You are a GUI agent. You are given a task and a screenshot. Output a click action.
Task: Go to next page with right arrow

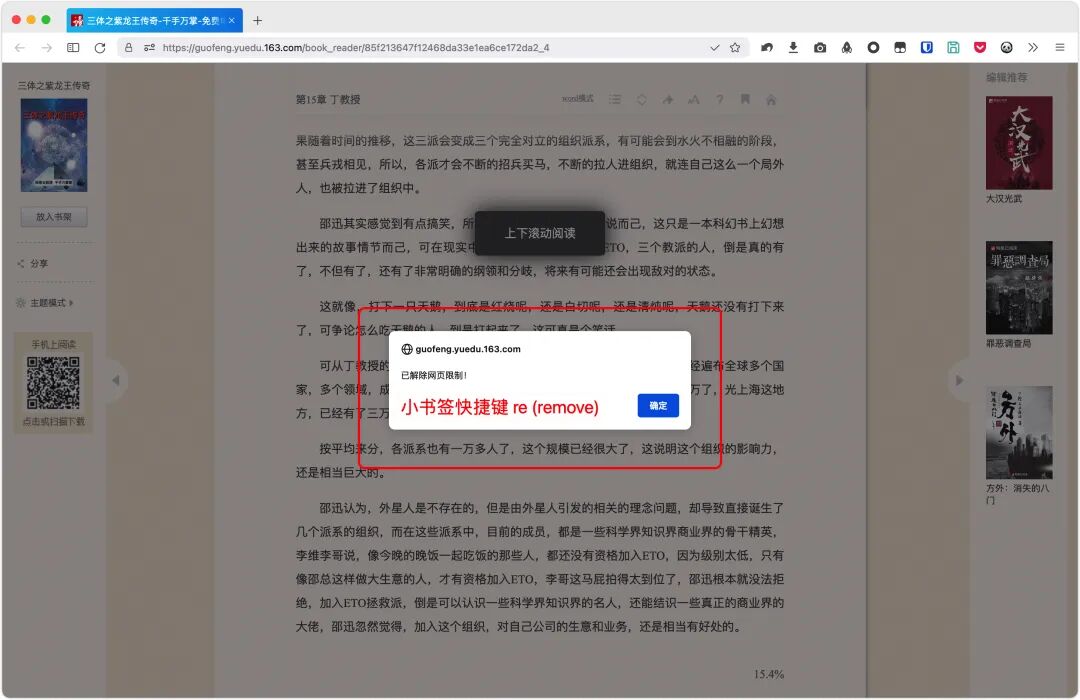959,380
